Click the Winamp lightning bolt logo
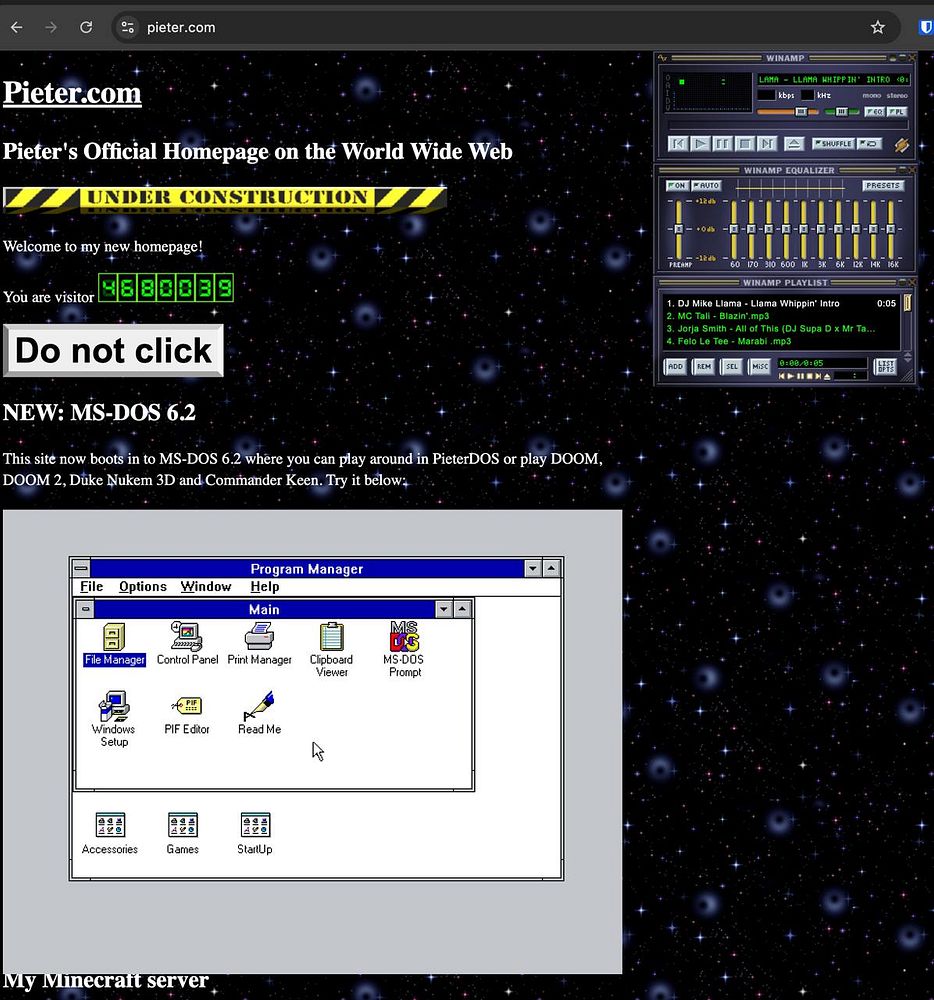Image resolution: width=934 pixels, height=1000 pixels. (901, 145)
